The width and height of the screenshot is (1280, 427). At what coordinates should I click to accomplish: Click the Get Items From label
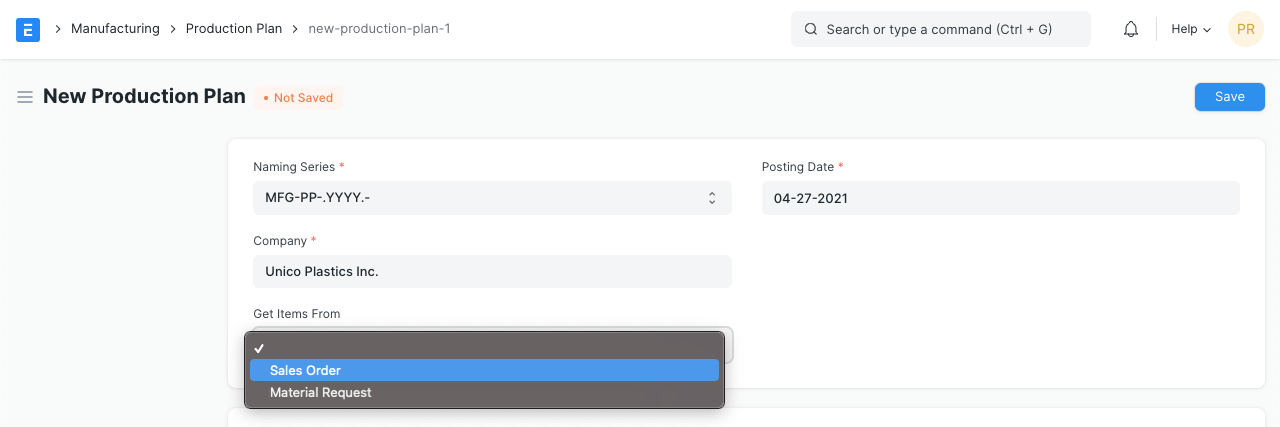tap(297, 314)
